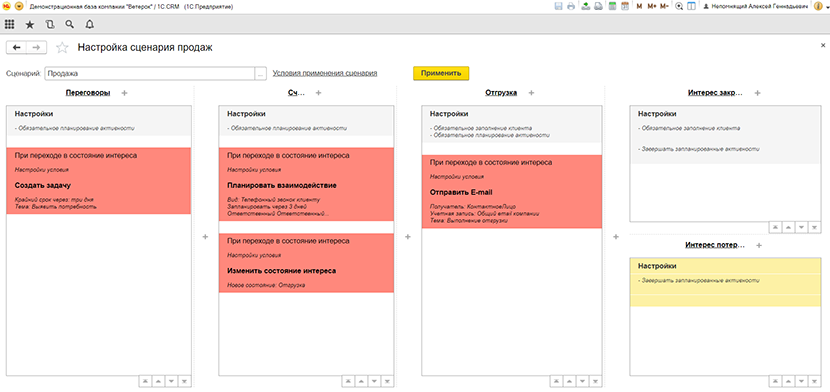Add this page to favorites with the outline star
The image size is (830, 392).
point(62,48)
